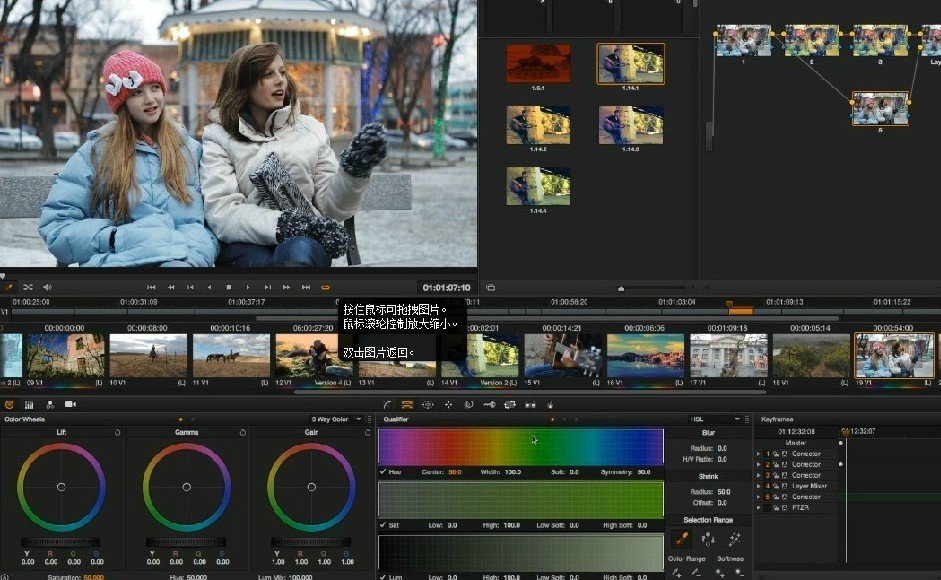Select clip 11 V1 with horses thumbnail
The image size is (941, 580).
pyautogui.click(x=231, y=355)
